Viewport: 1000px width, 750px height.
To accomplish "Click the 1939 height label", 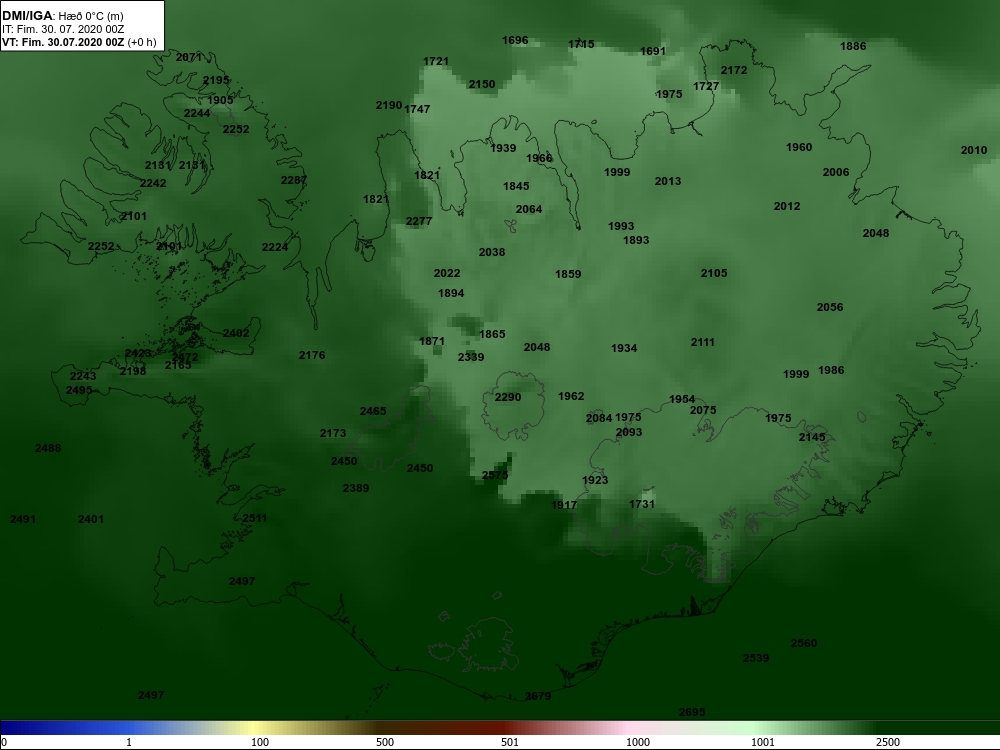I will point(503,148).
